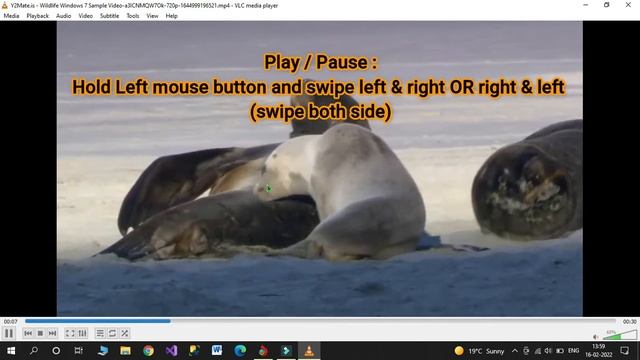Jump to previous media in playlist
This screenshot has width=640, height=360.
coord(28,333)
